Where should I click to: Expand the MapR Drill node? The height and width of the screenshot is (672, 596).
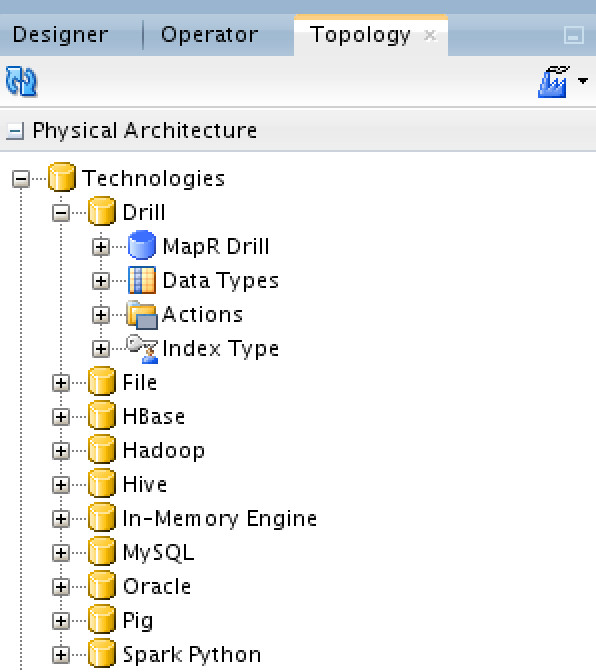tap(101, 246)
